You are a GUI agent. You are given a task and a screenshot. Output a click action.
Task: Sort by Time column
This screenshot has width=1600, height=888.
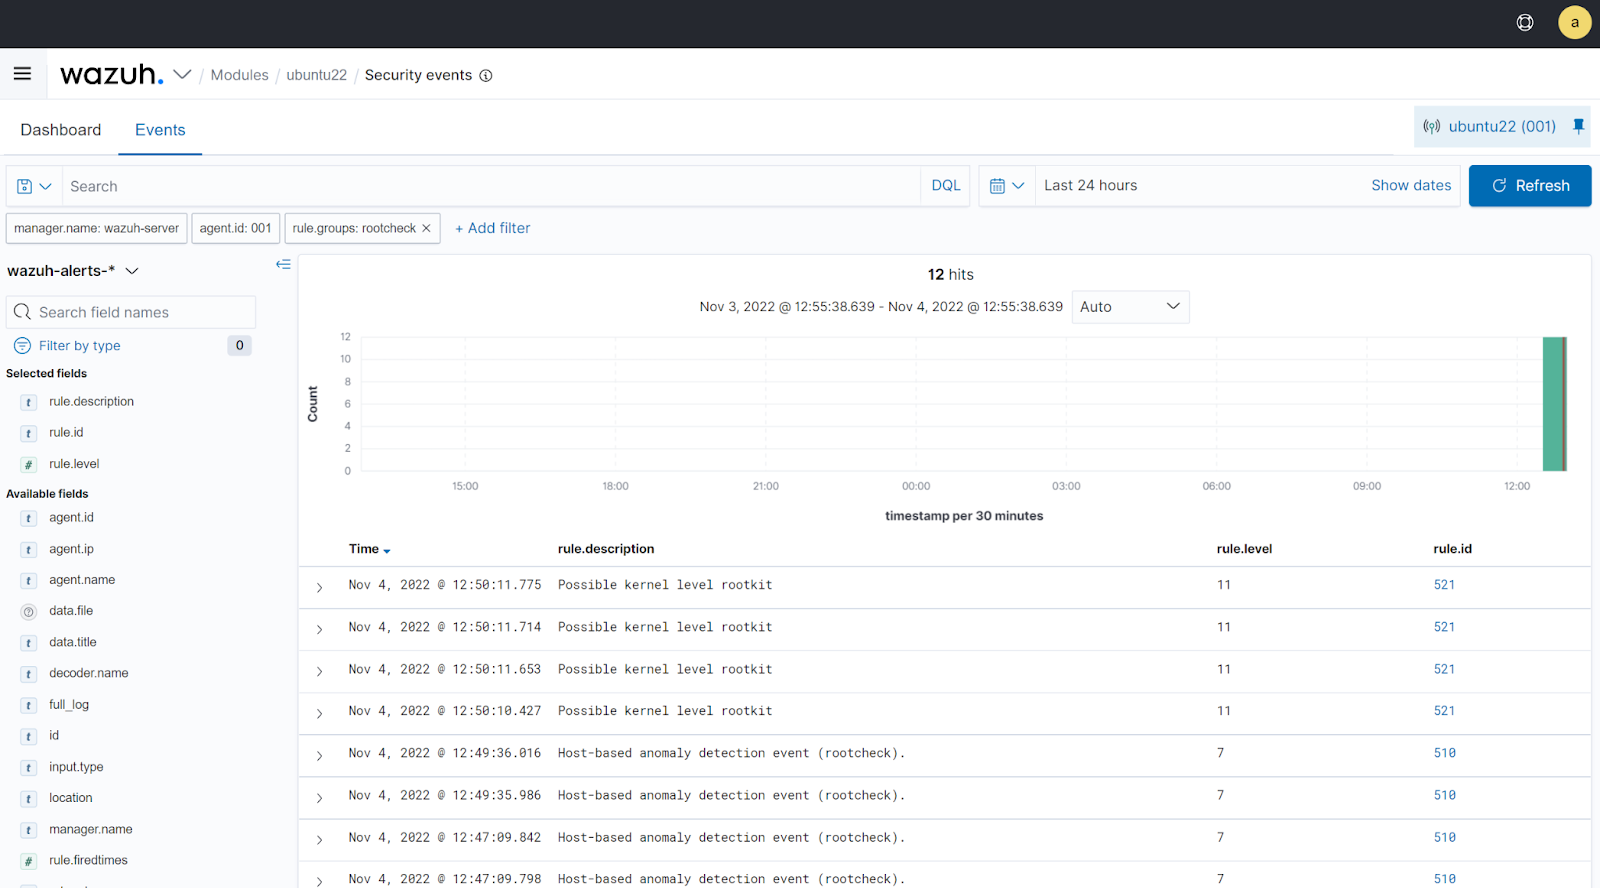point(369,549)
